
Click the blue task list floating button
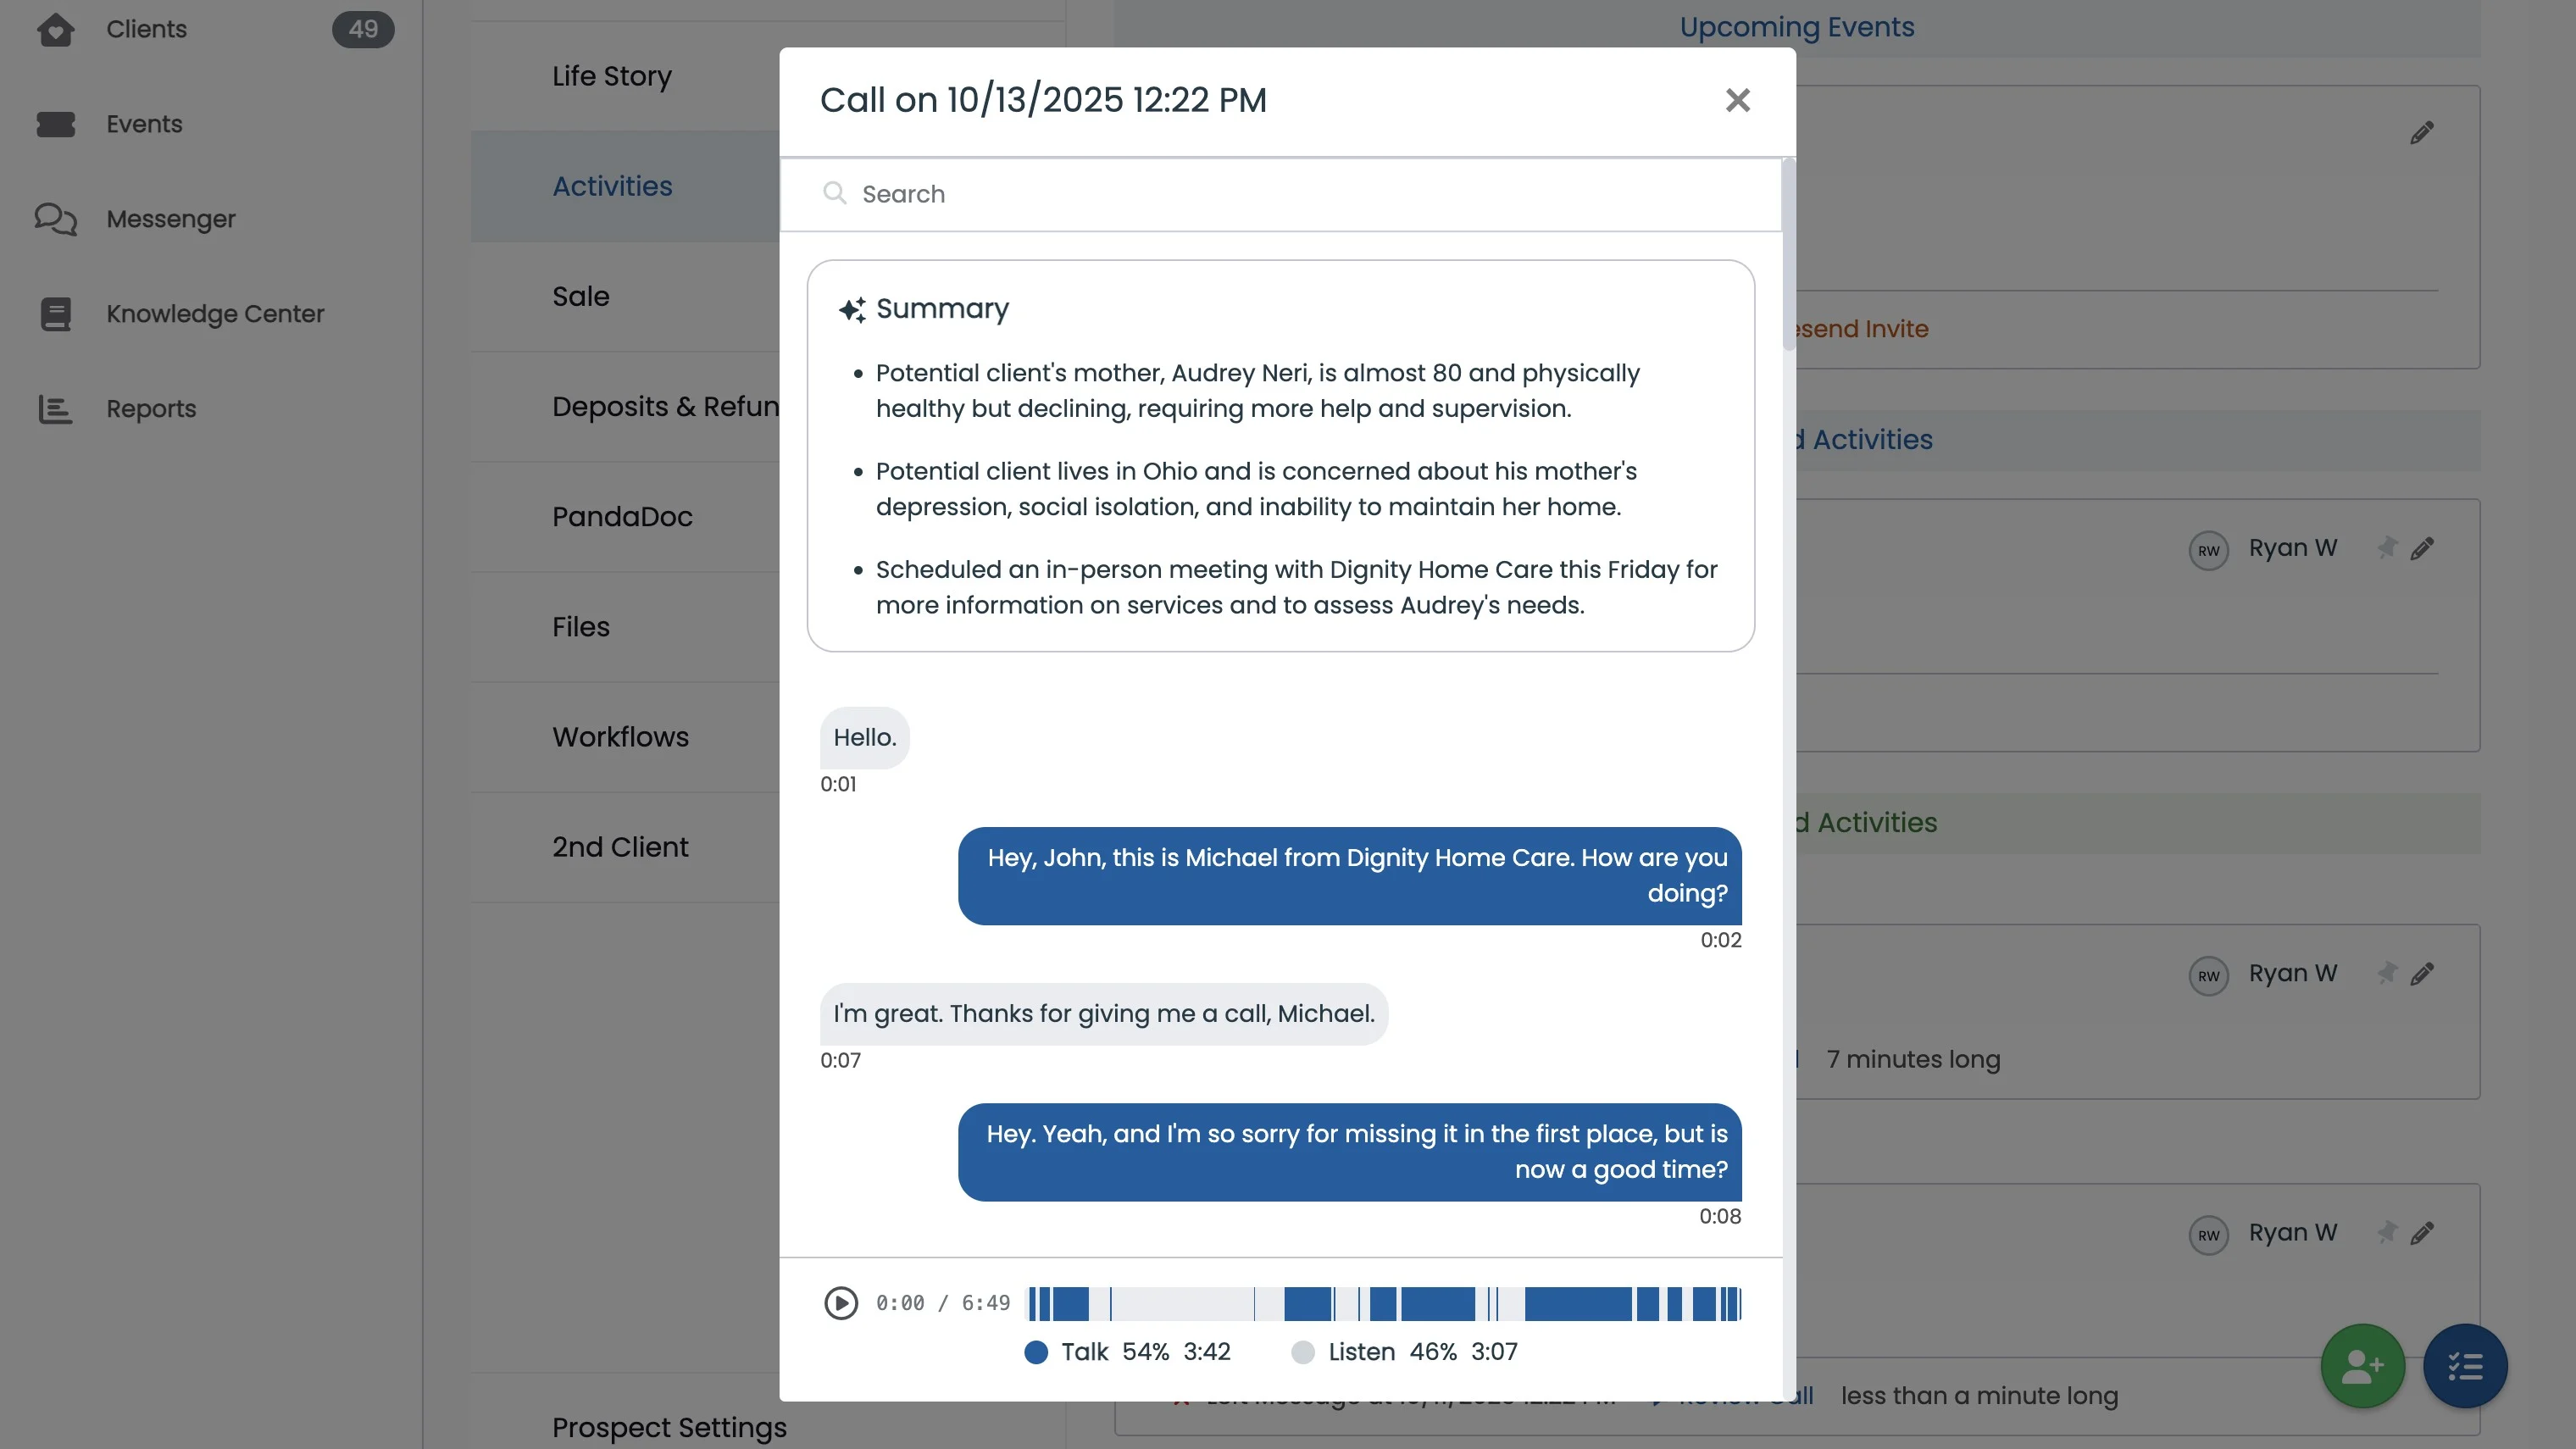click(2465, 1366)
